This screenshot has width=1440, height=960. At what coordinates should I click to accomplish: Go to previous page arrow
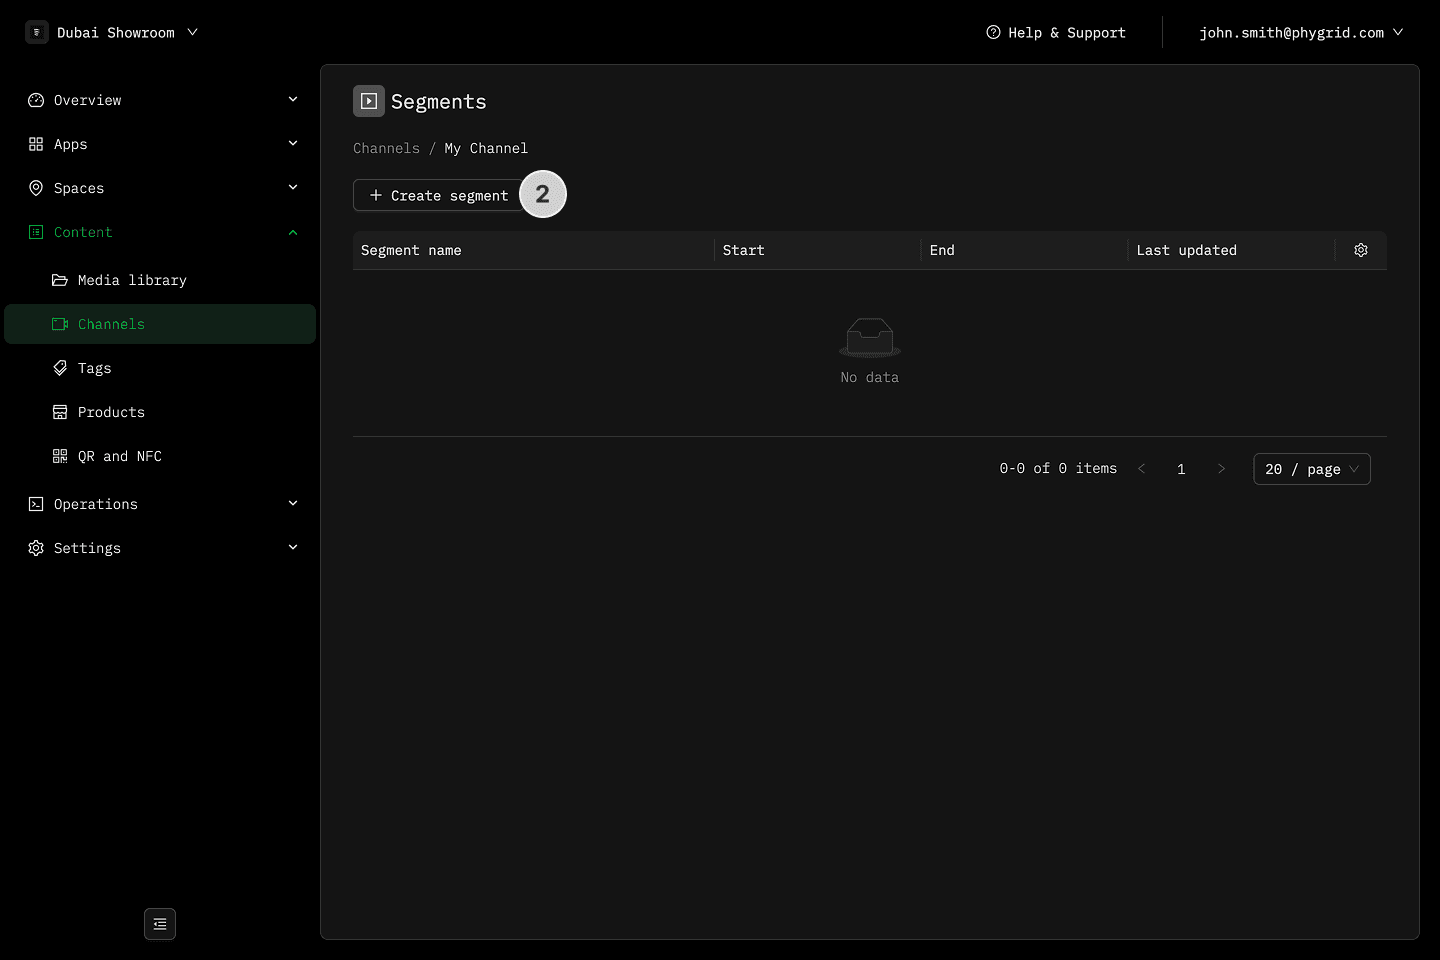pos(1141,469)
